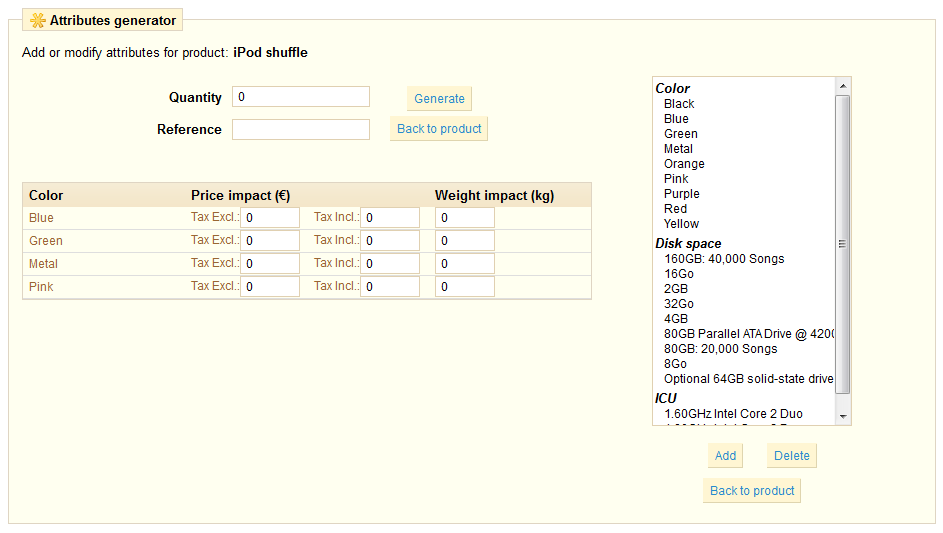The width and height of the screenshot is (943, 533).
Task: Select Blue in the attribute listbox
Action: (x=676, y=119)
